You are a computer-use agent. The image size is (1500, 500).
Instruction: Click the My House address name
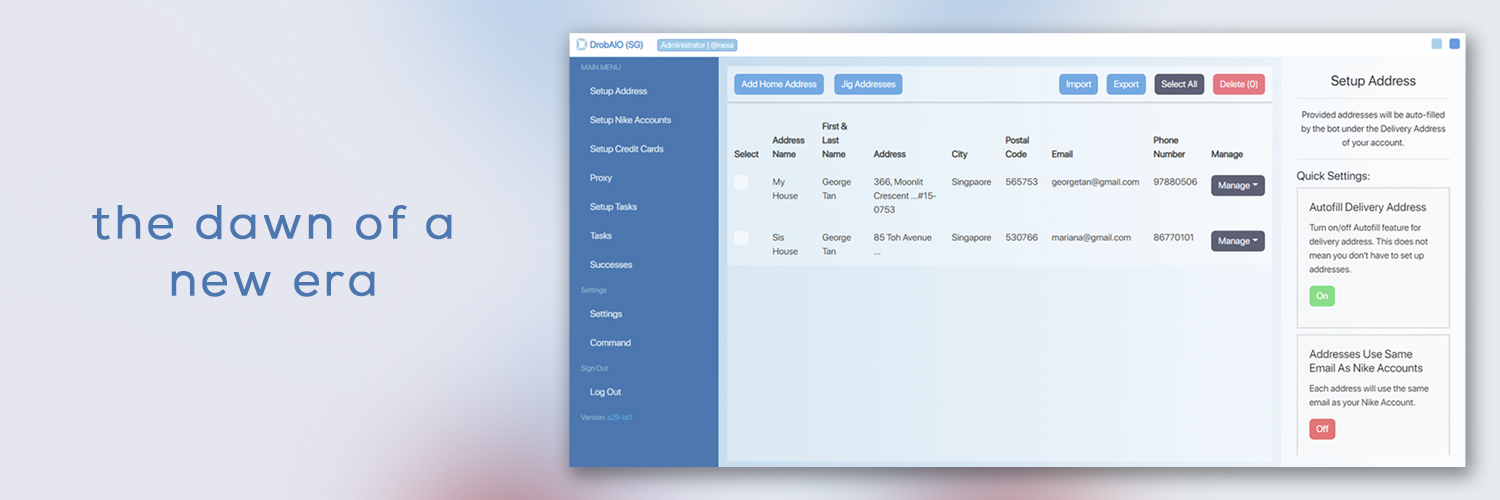click(785, 189)
